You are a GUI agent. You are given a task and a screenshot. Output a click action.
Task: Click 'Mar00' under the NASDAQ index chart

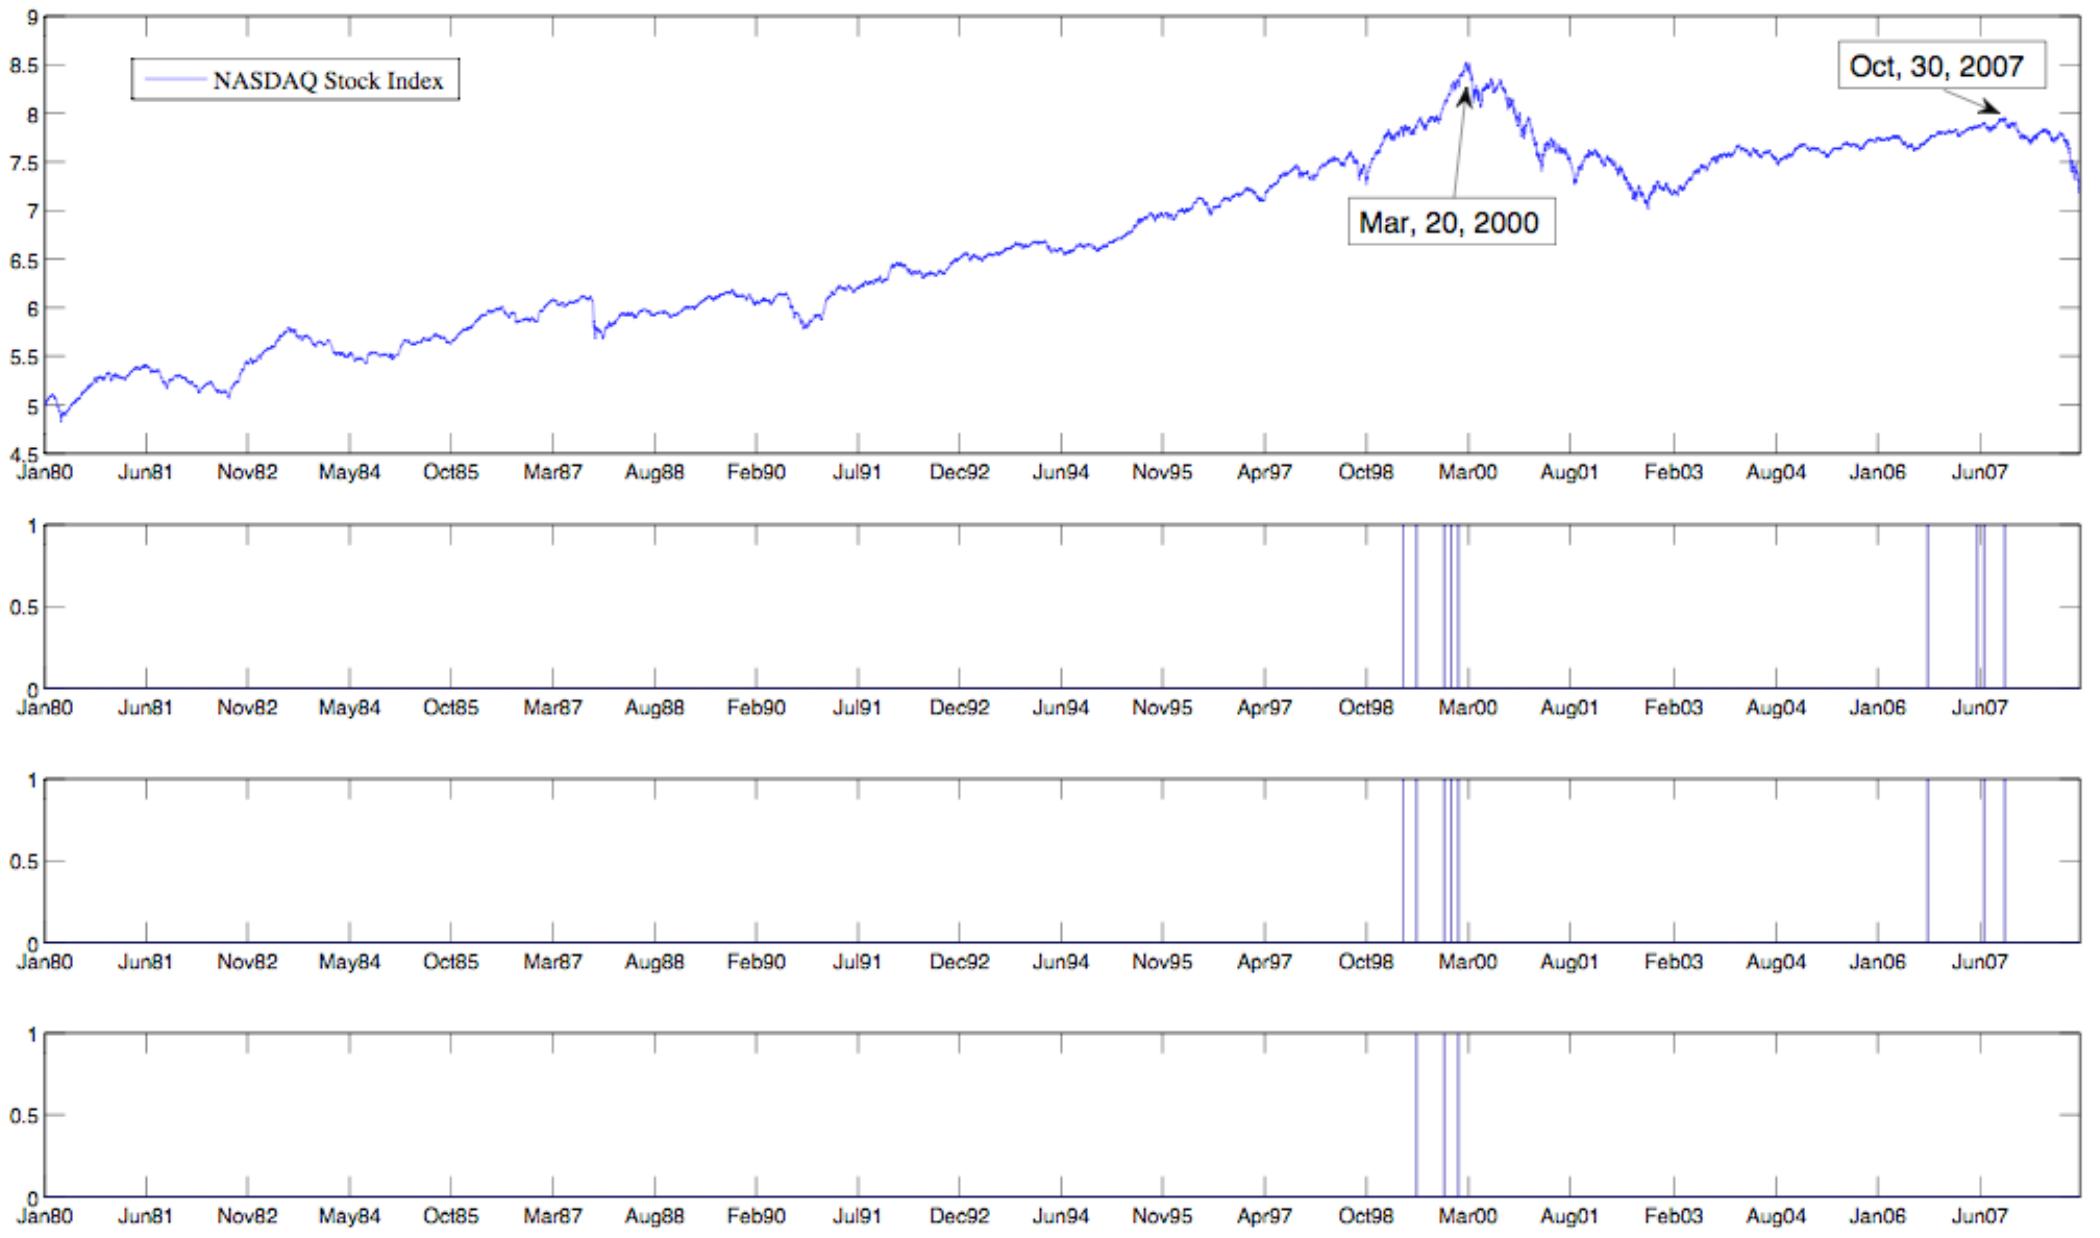(x=1467, y=473)
